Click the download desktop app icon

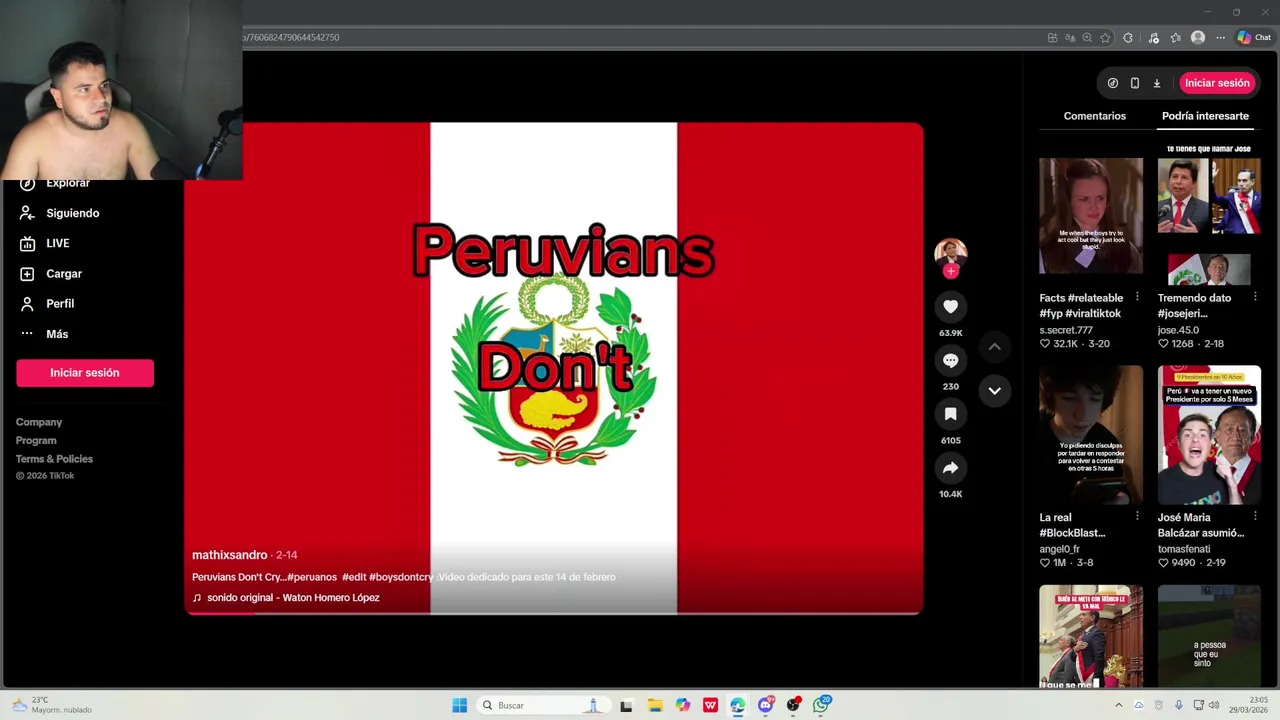pos(1156,83)
